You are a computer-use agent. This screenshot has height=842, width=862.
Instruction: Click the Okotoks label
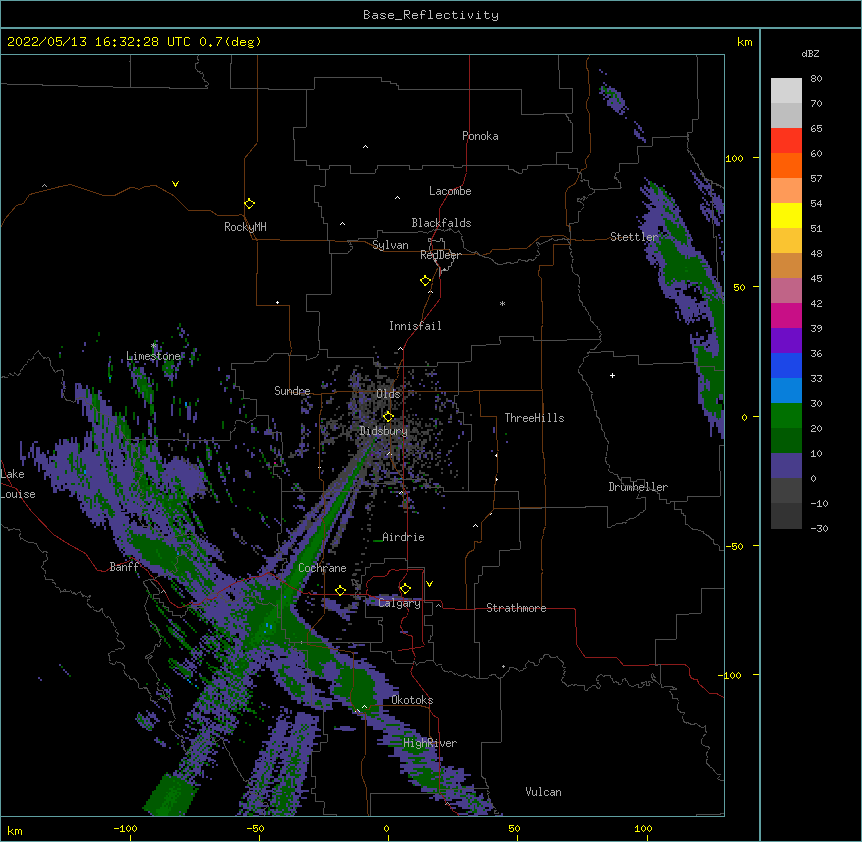[412, 700]
